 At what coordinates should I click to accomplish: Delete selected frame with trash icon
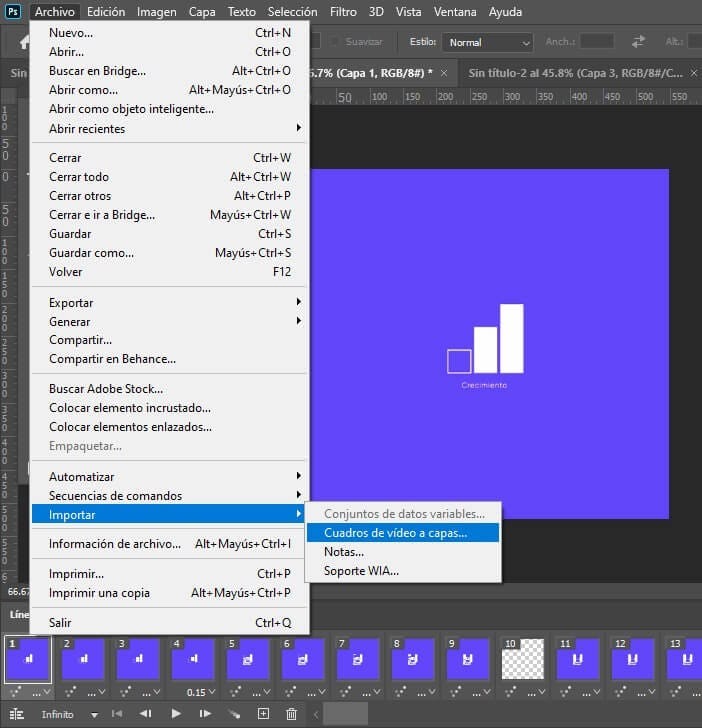tap(291, 714)
